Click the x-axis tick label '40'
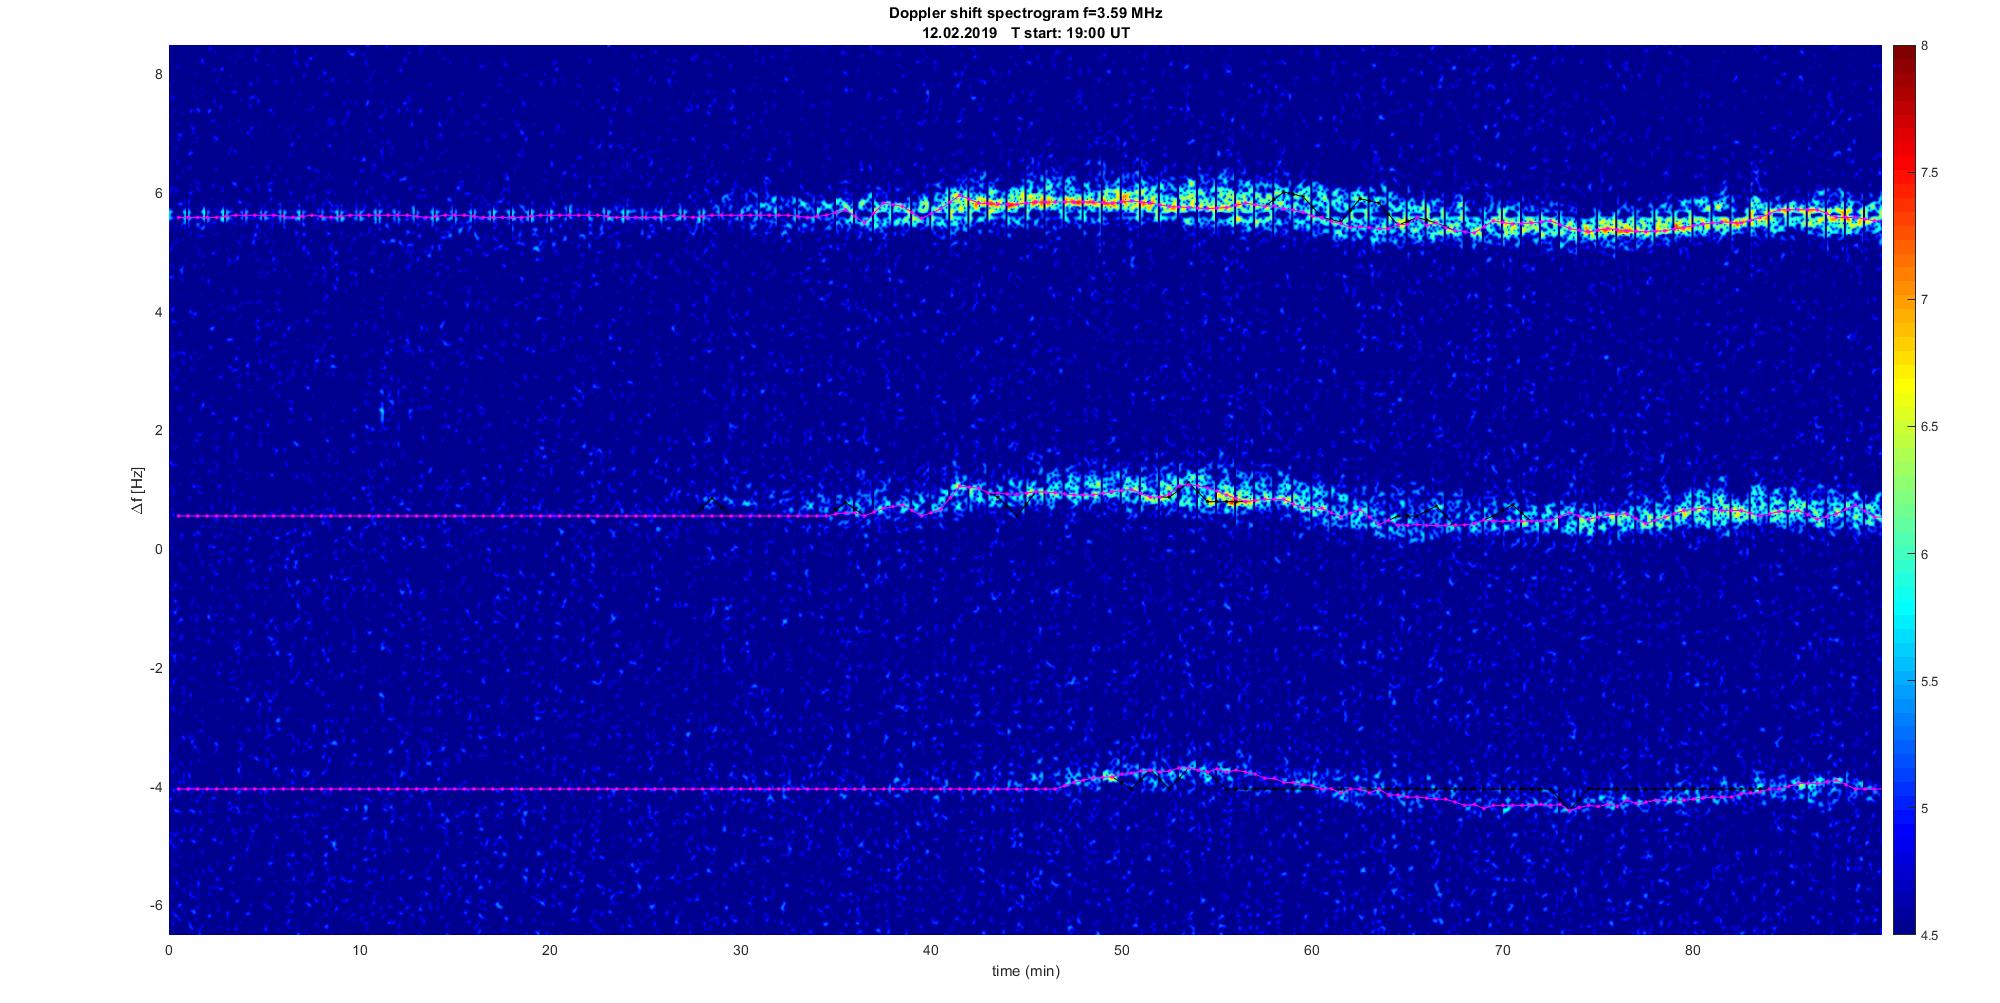 [x=931, y=950]
